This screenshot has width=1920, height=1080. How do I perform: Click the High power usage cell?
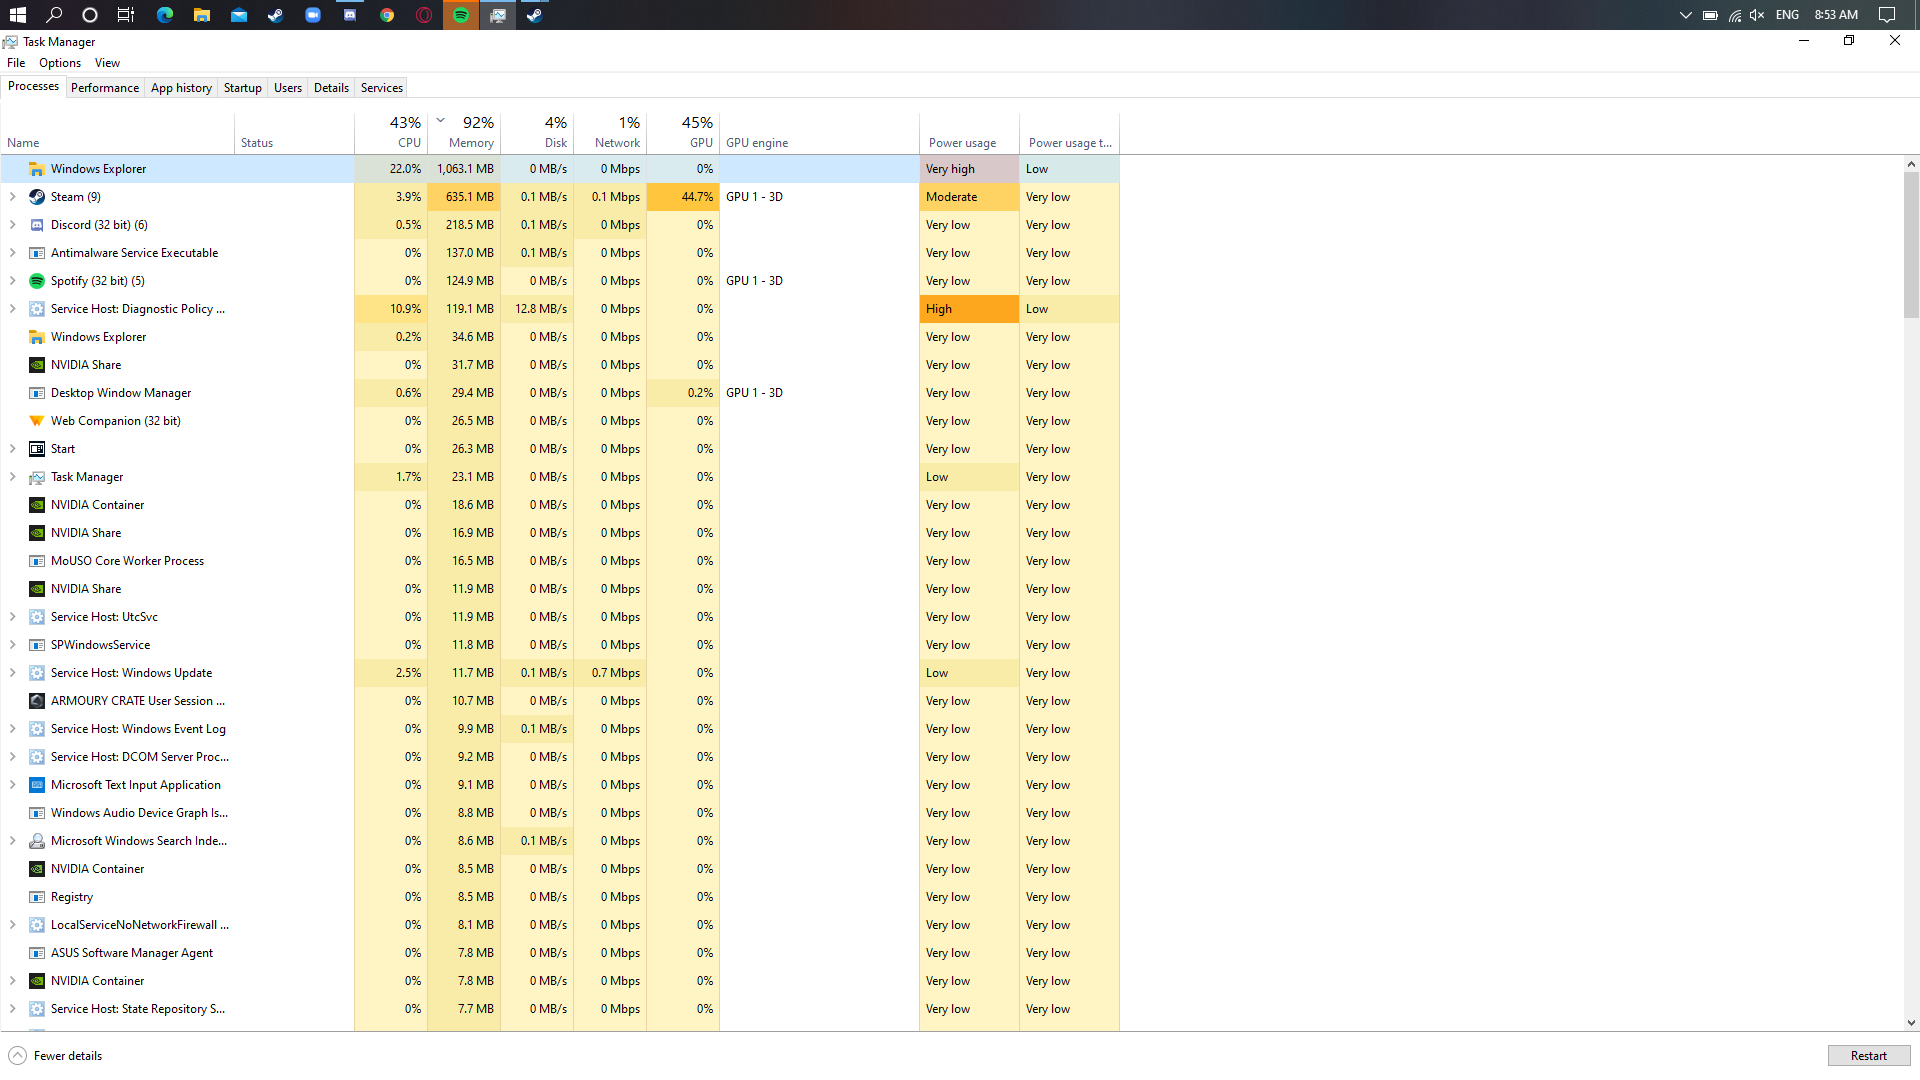[x=969, y=309]
